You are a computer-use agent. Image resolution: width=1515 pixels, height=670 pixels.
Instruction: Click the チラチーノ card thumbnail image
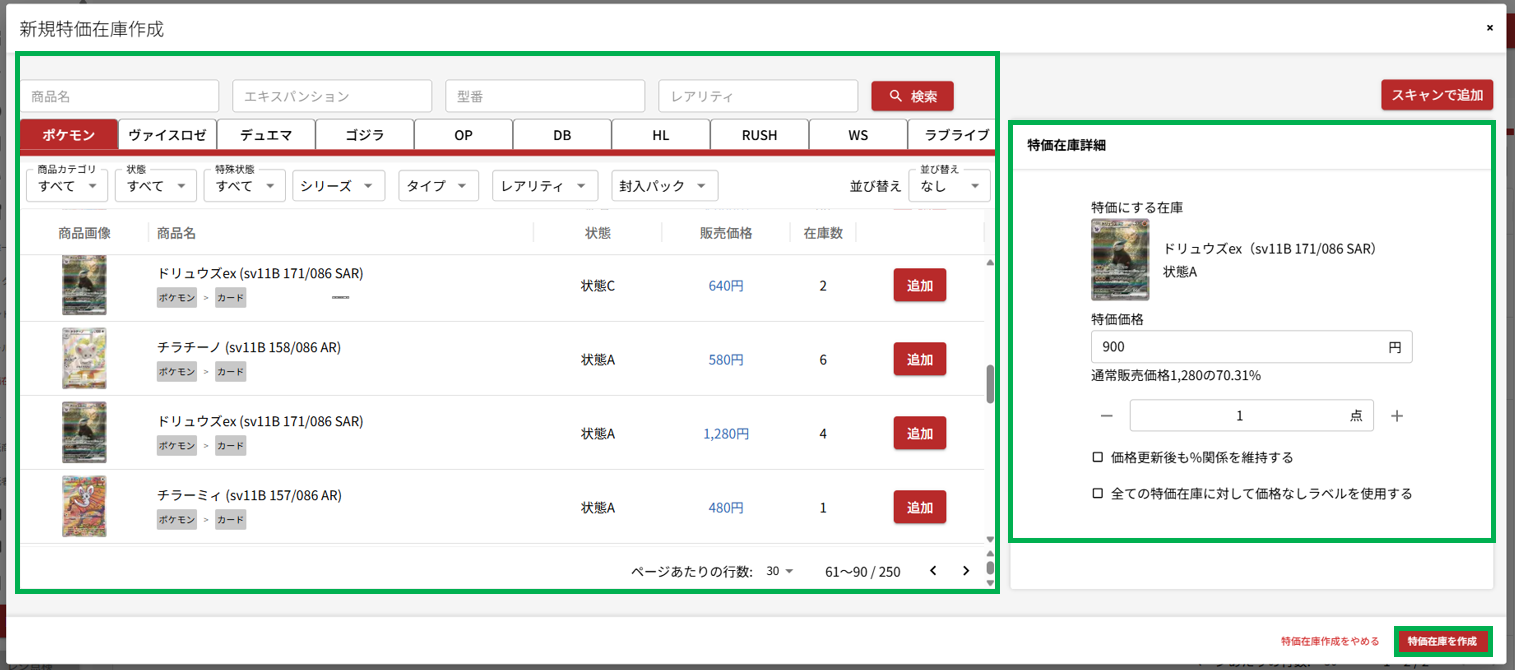(84, 359)
